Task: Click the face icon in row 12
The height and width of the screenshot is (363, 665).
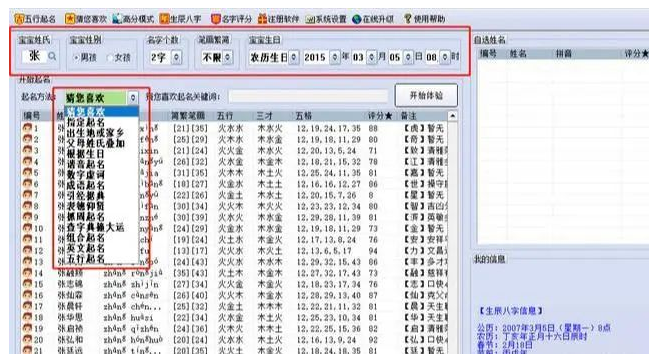Action: 28,250
